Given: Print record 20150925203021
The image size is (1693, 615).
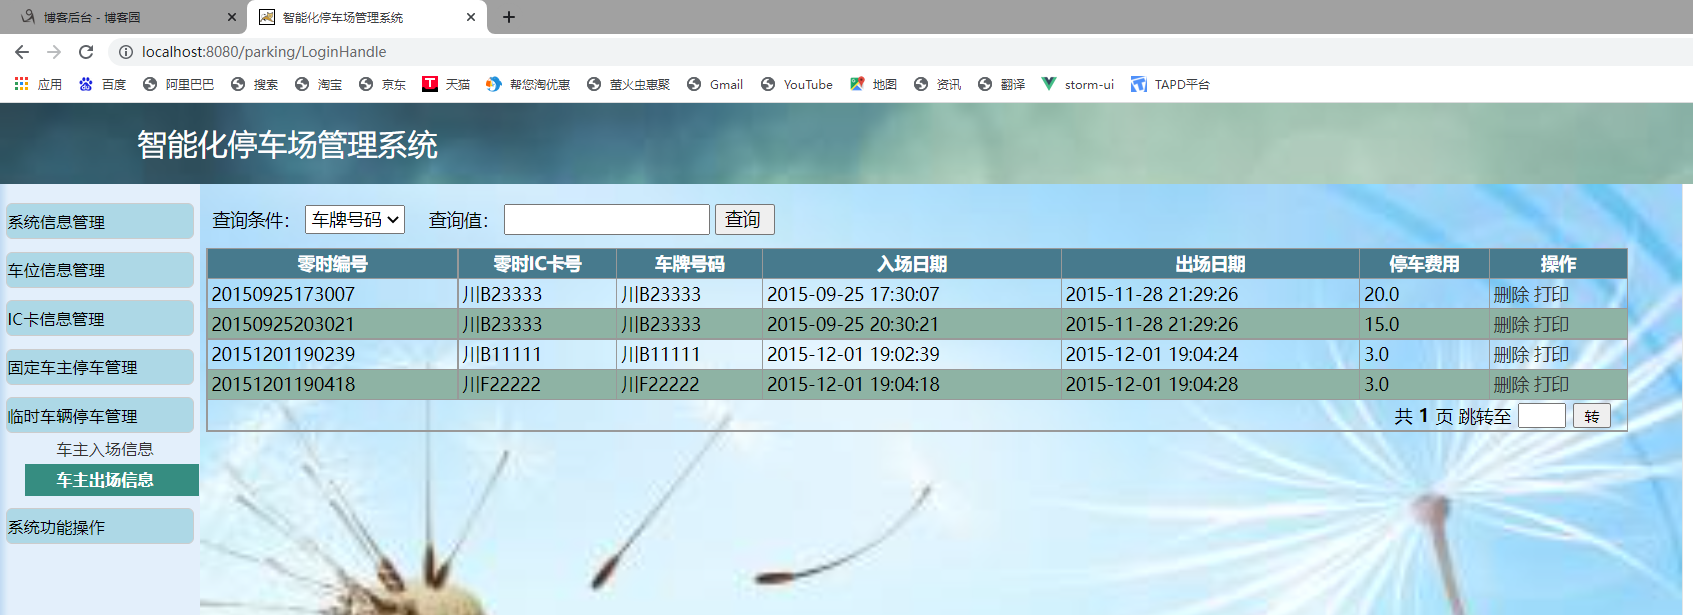Looking at the screenshot, I should pos(1551,324).
